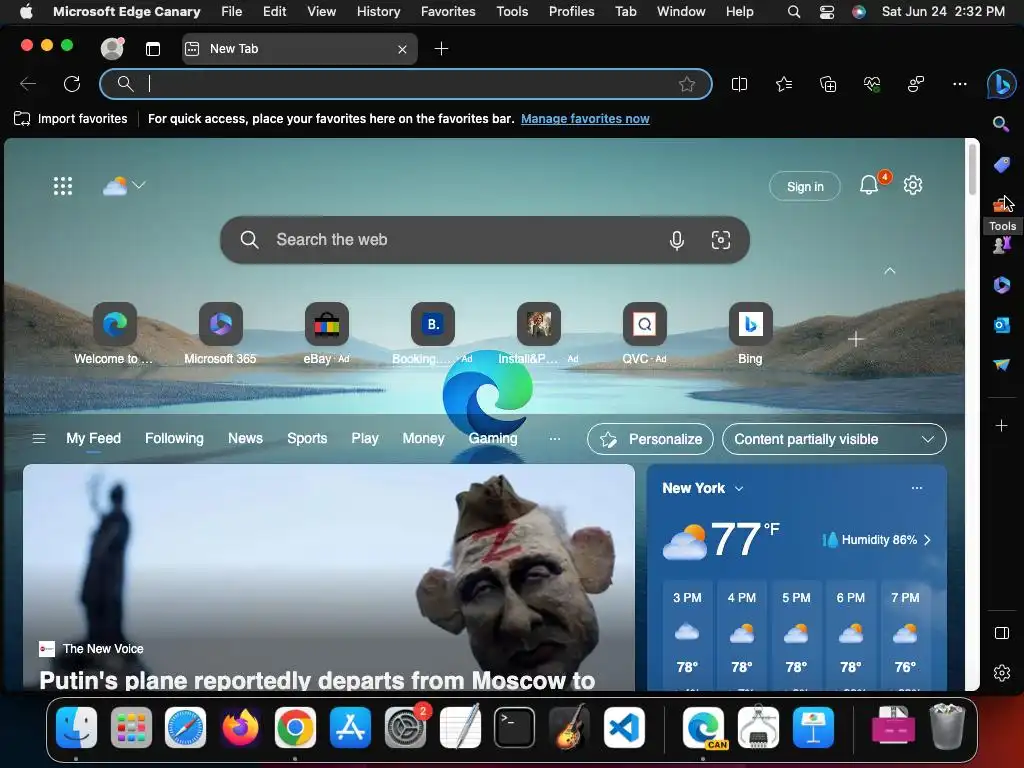This screenshot has width=1024, height=768.
Task: Click the page vertical scrollbar
Action: tap(972, 170)
